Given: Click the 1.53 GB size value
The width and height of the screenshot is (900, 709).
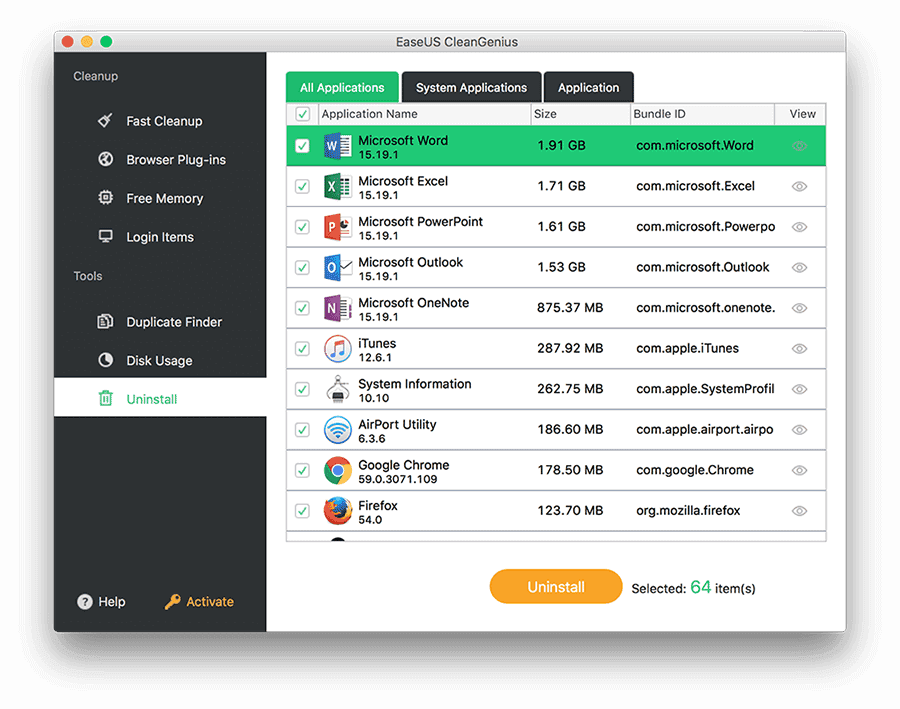Looking at the screenshot, I should [561, 268].
